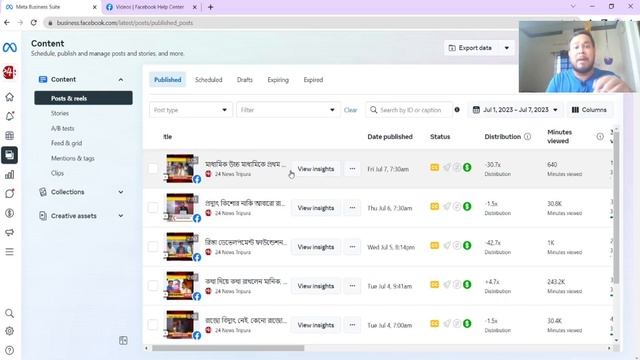
Task: View insights for Thu Jul 6 post
Action: pyautogui.click(x=316, y=208)
